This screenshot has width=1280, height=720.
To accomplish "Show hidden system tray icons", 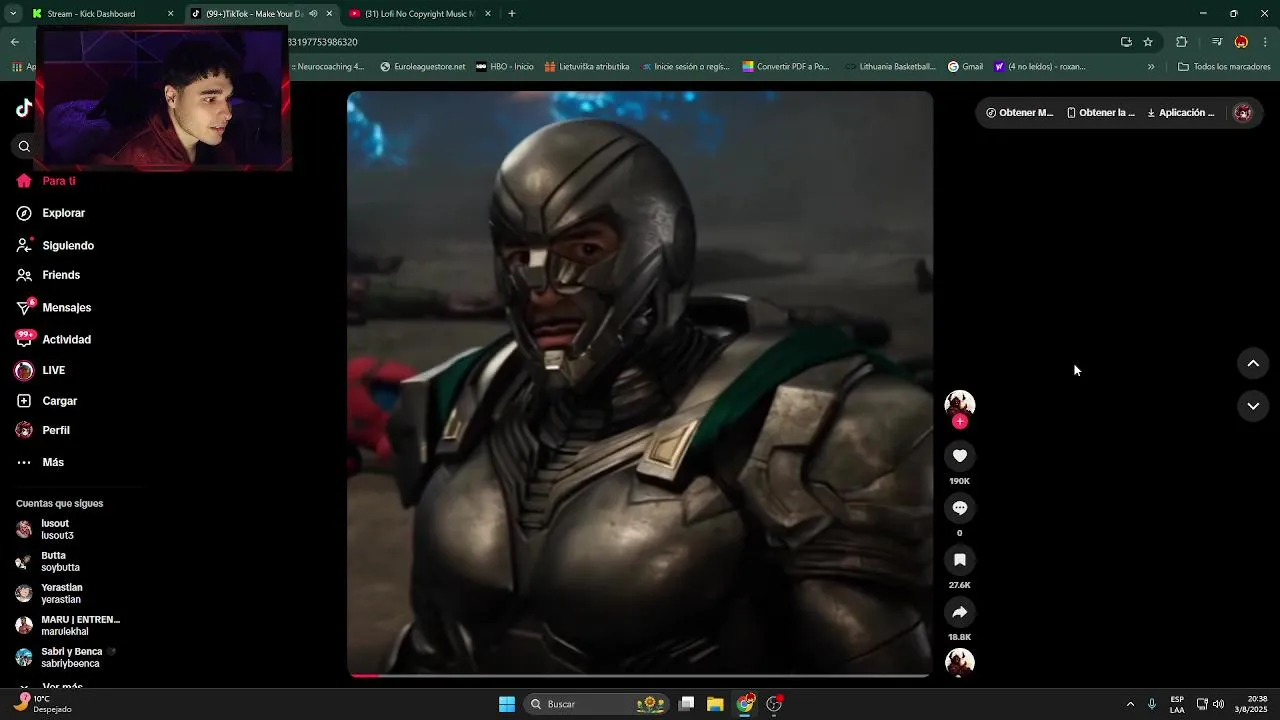I will [1130, 704].
